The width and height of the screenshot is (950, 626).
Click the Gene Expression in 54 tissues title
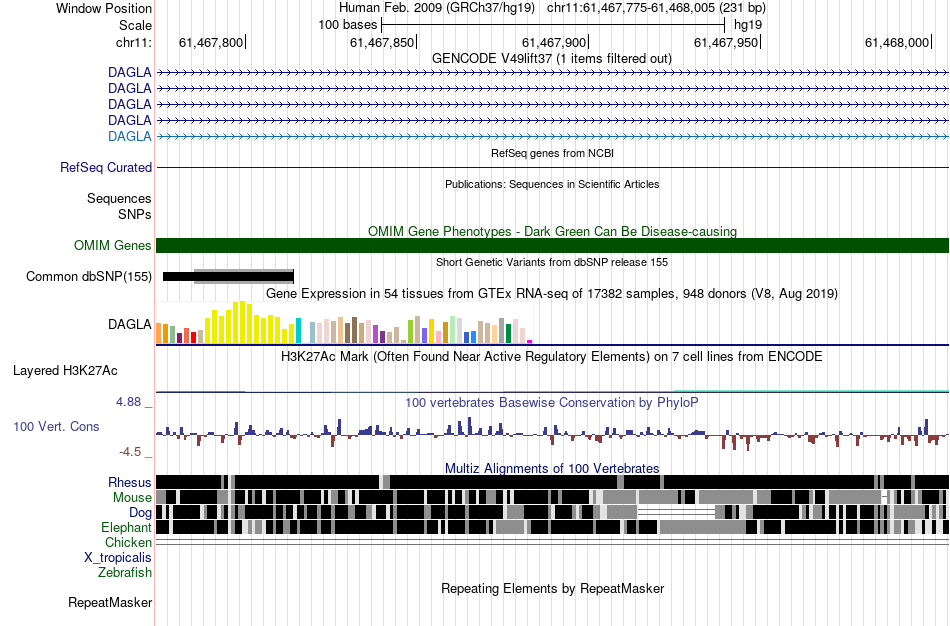click(552, 294)
